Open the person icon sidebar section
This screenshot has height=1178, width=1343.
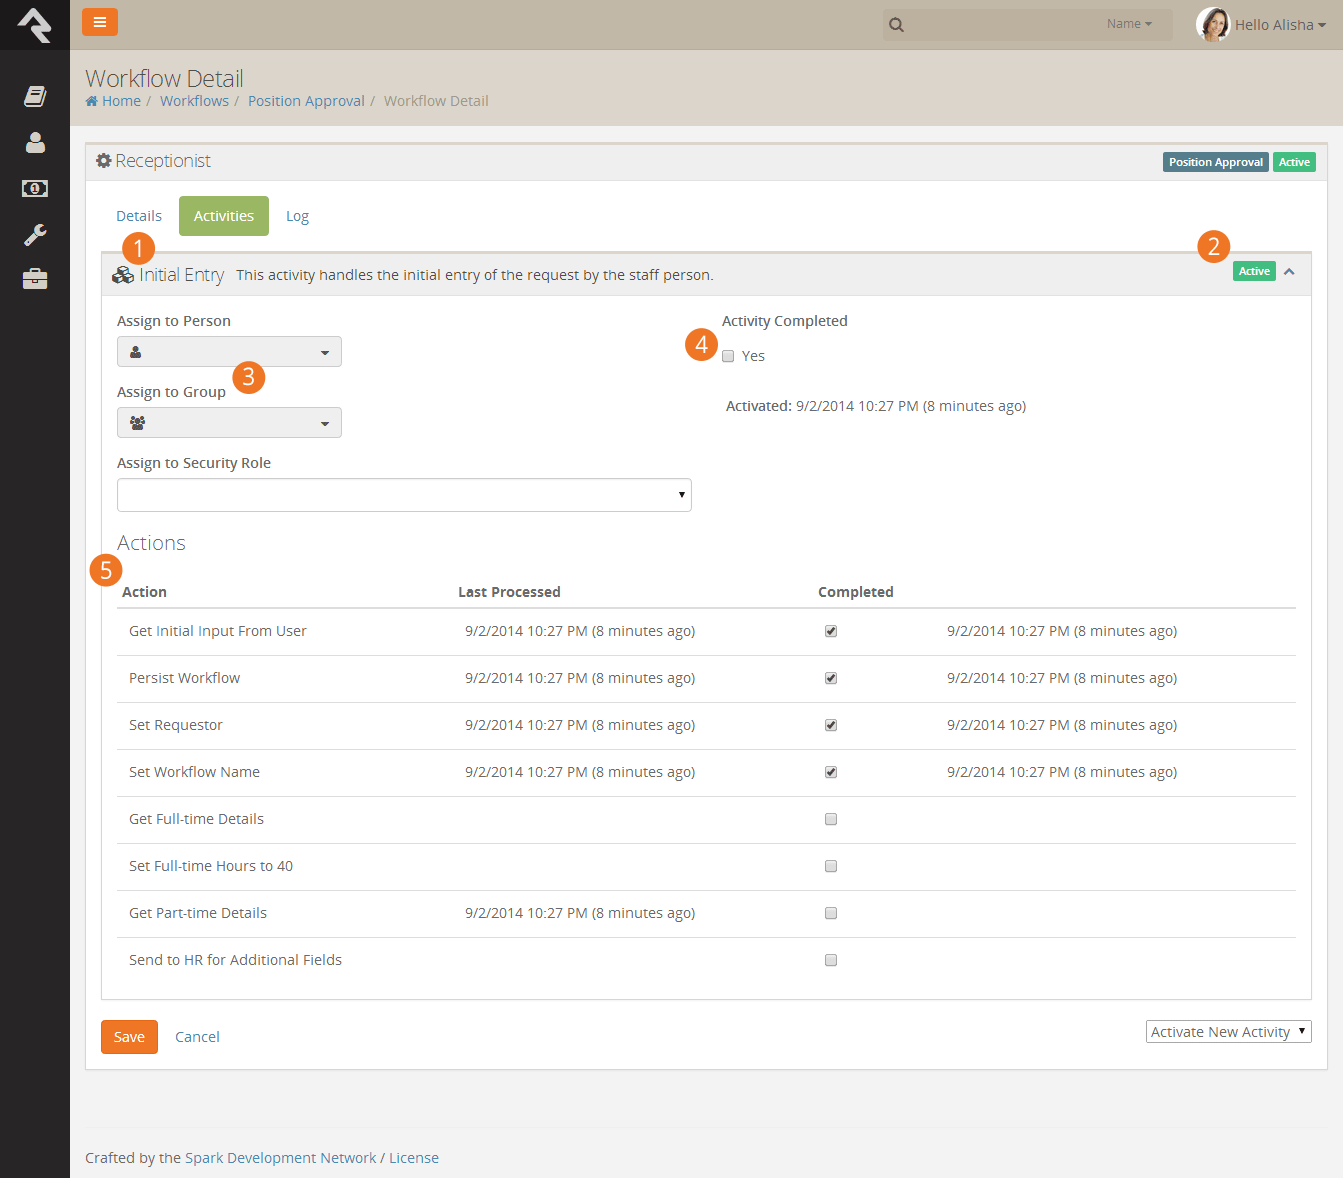click(x=35, y=142)
